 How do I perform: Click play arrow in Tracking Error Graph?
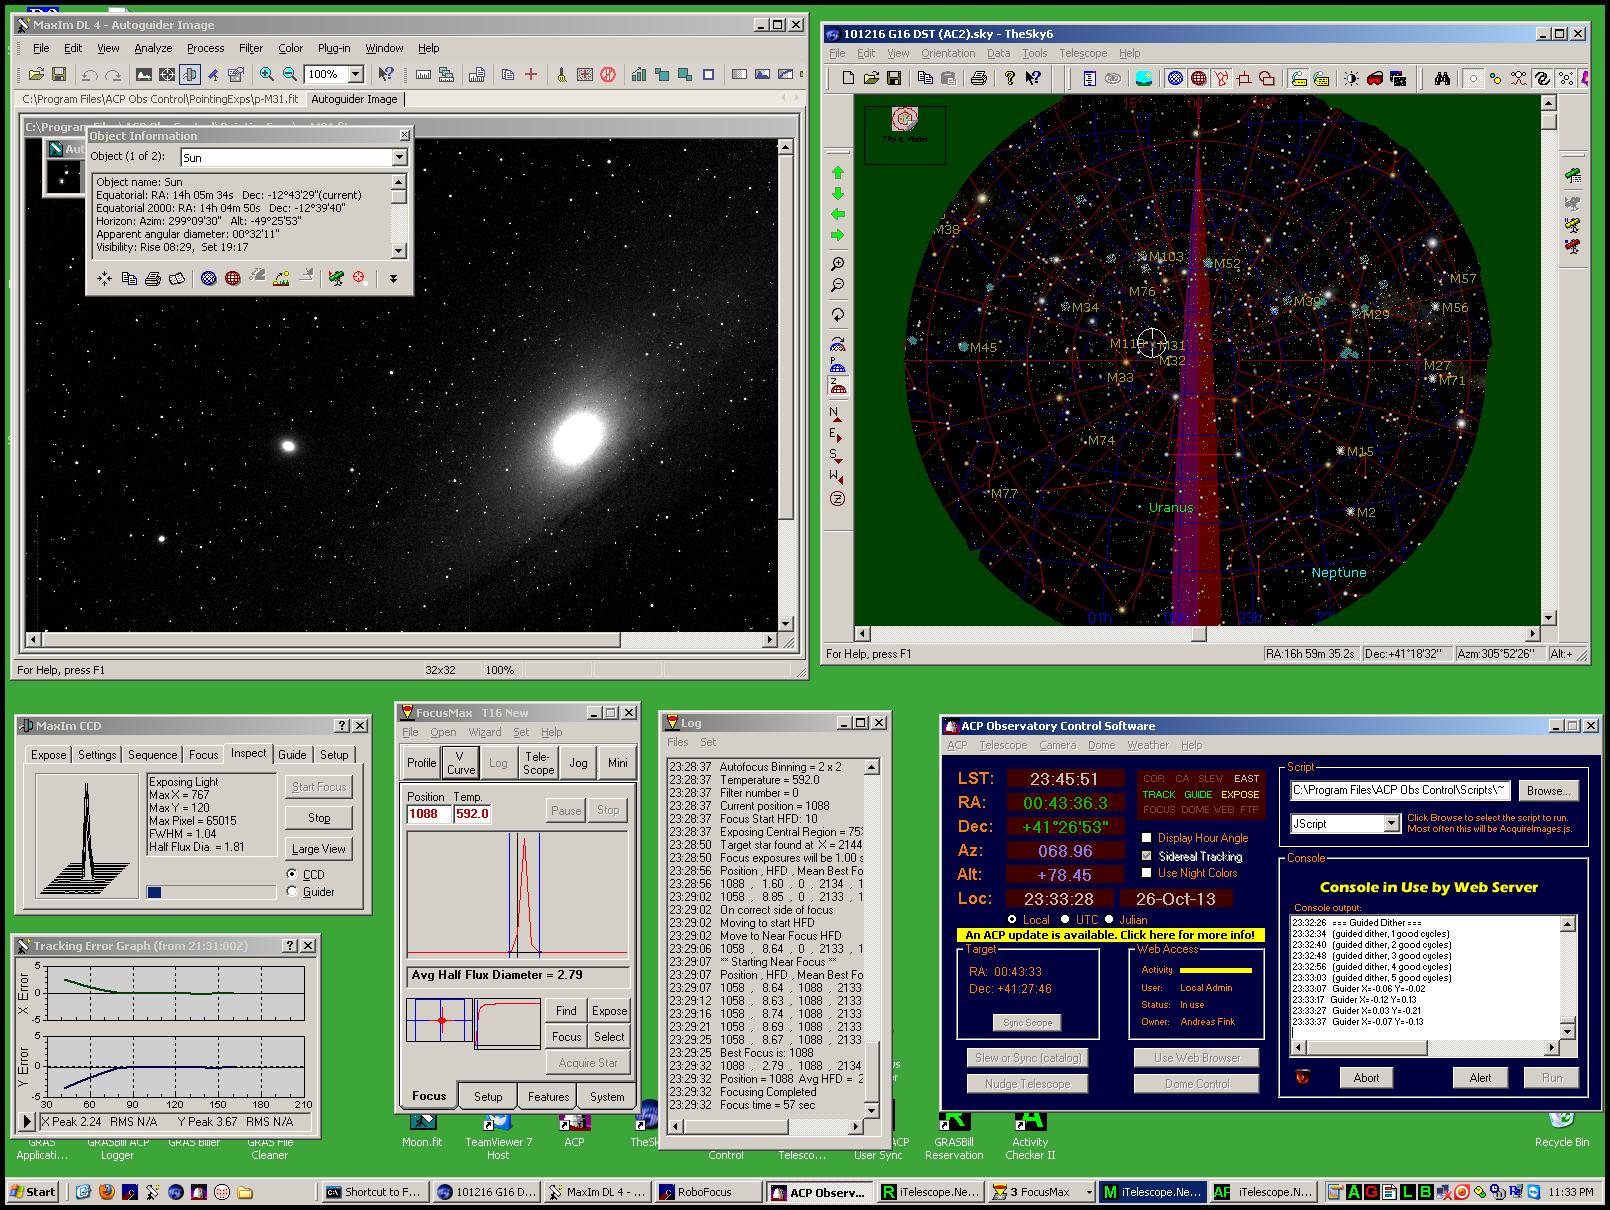pyautogui.click(x=28, y=1122)
